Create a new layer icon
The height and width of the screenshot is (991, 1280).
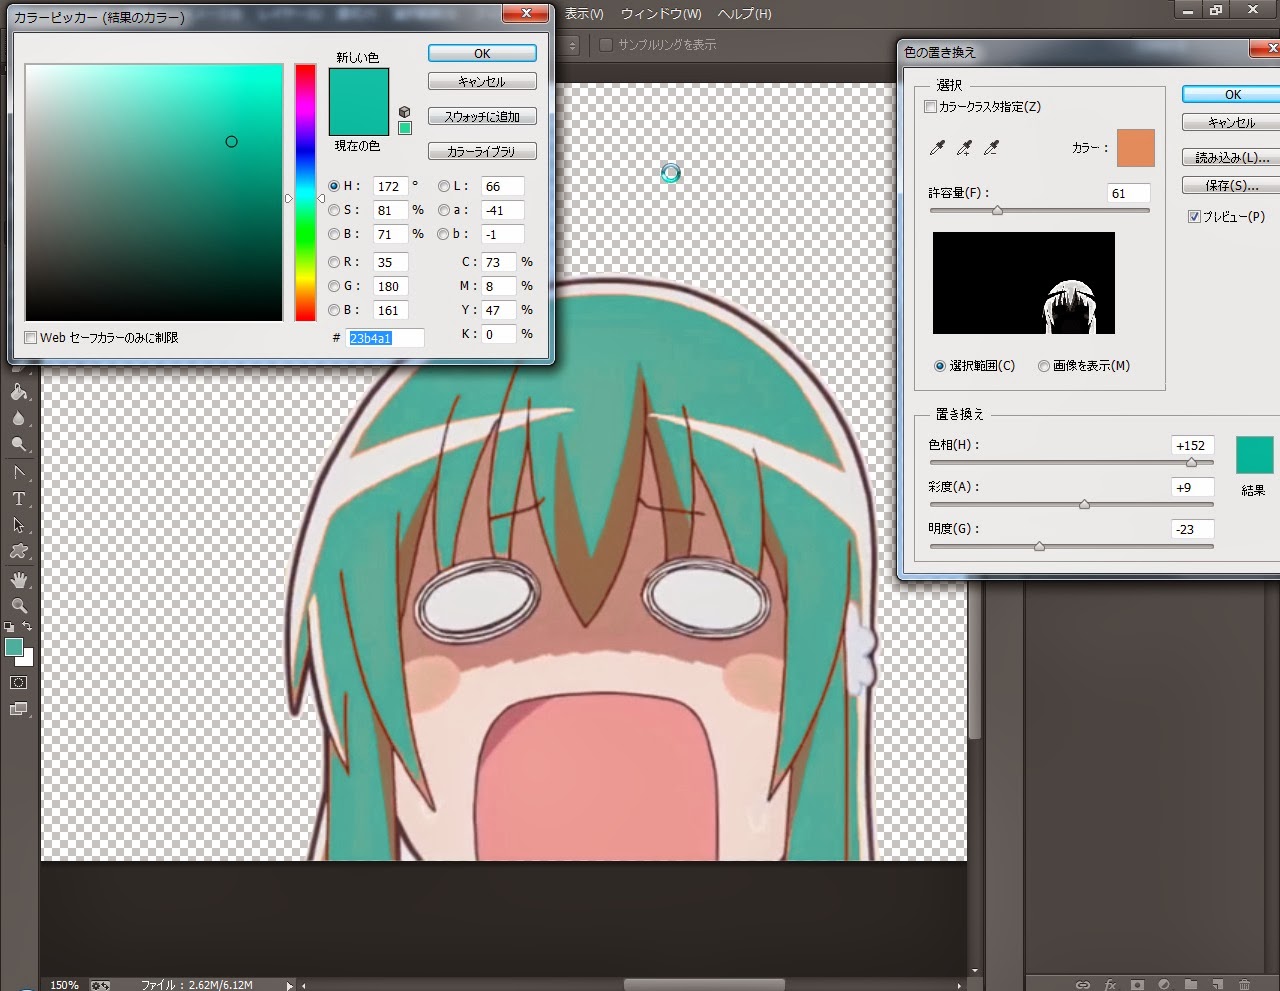coord(1218,984)
